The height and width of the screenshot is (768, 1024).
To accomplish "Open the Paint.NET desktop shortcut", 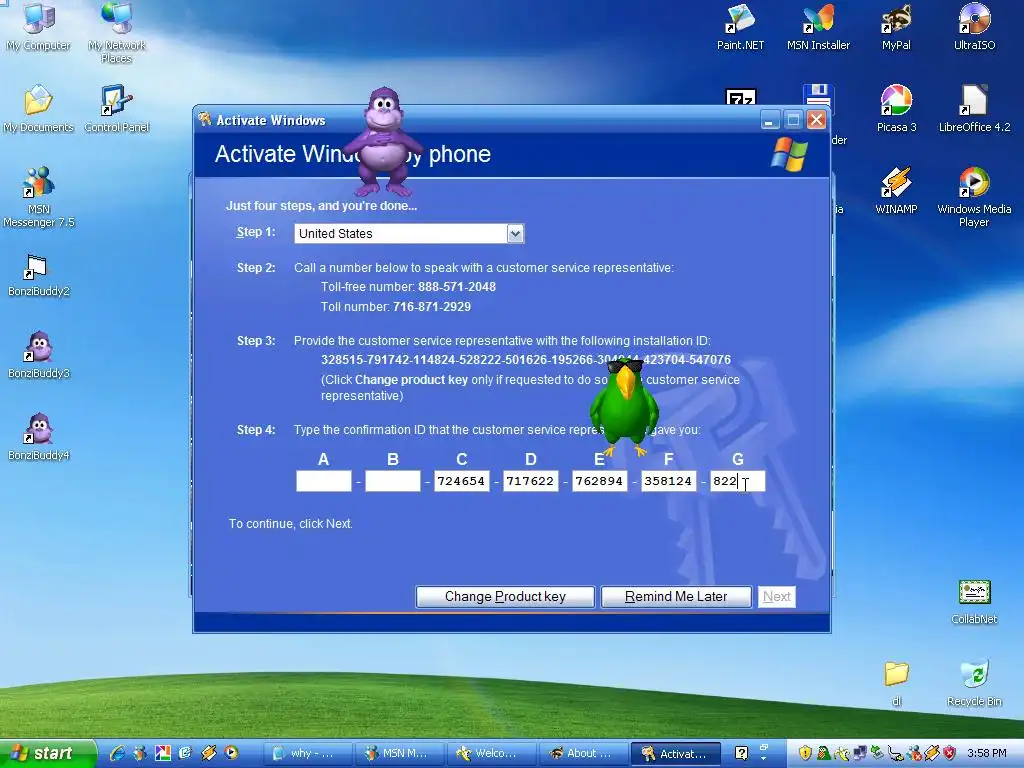I will click(x=740, y=27).
